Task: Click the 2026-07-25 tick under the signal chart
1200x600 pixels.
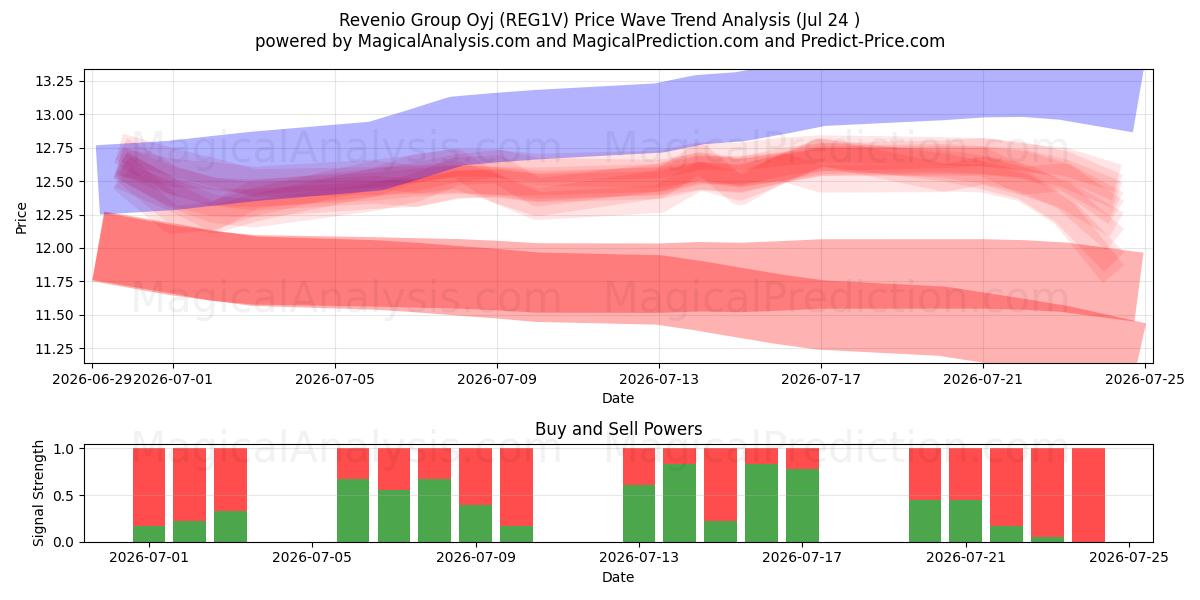Action: 1129,558
